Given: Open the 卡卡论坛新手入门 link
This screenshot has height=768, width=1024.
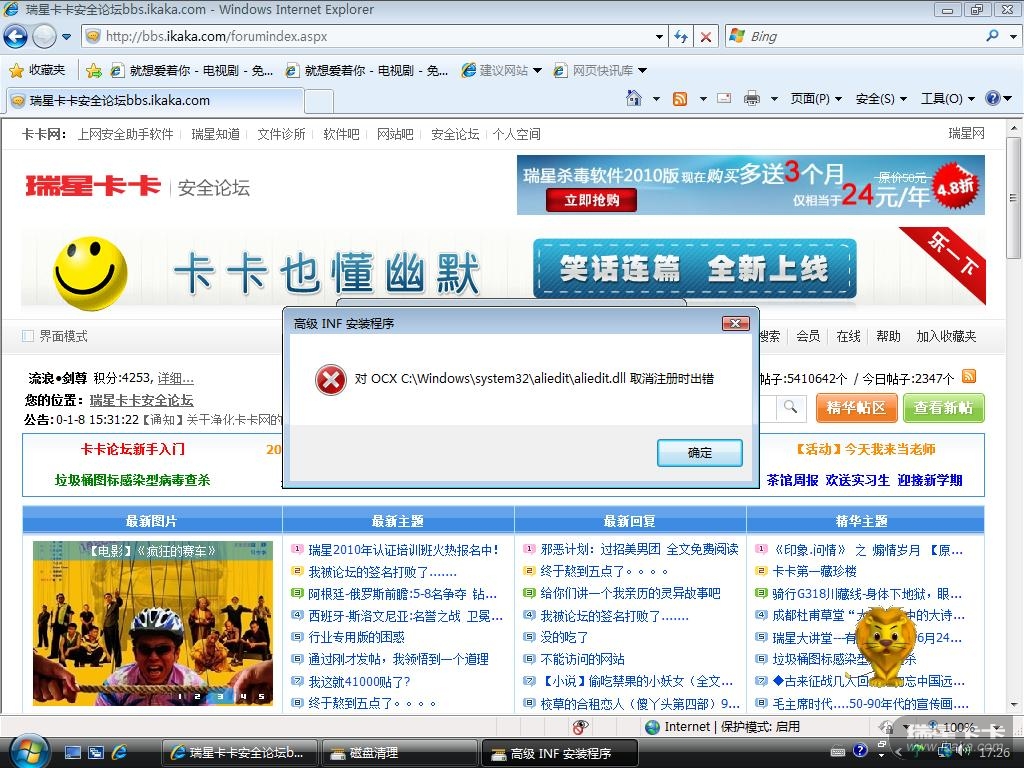Looking at the screenshot, I should tap(133, 449).
